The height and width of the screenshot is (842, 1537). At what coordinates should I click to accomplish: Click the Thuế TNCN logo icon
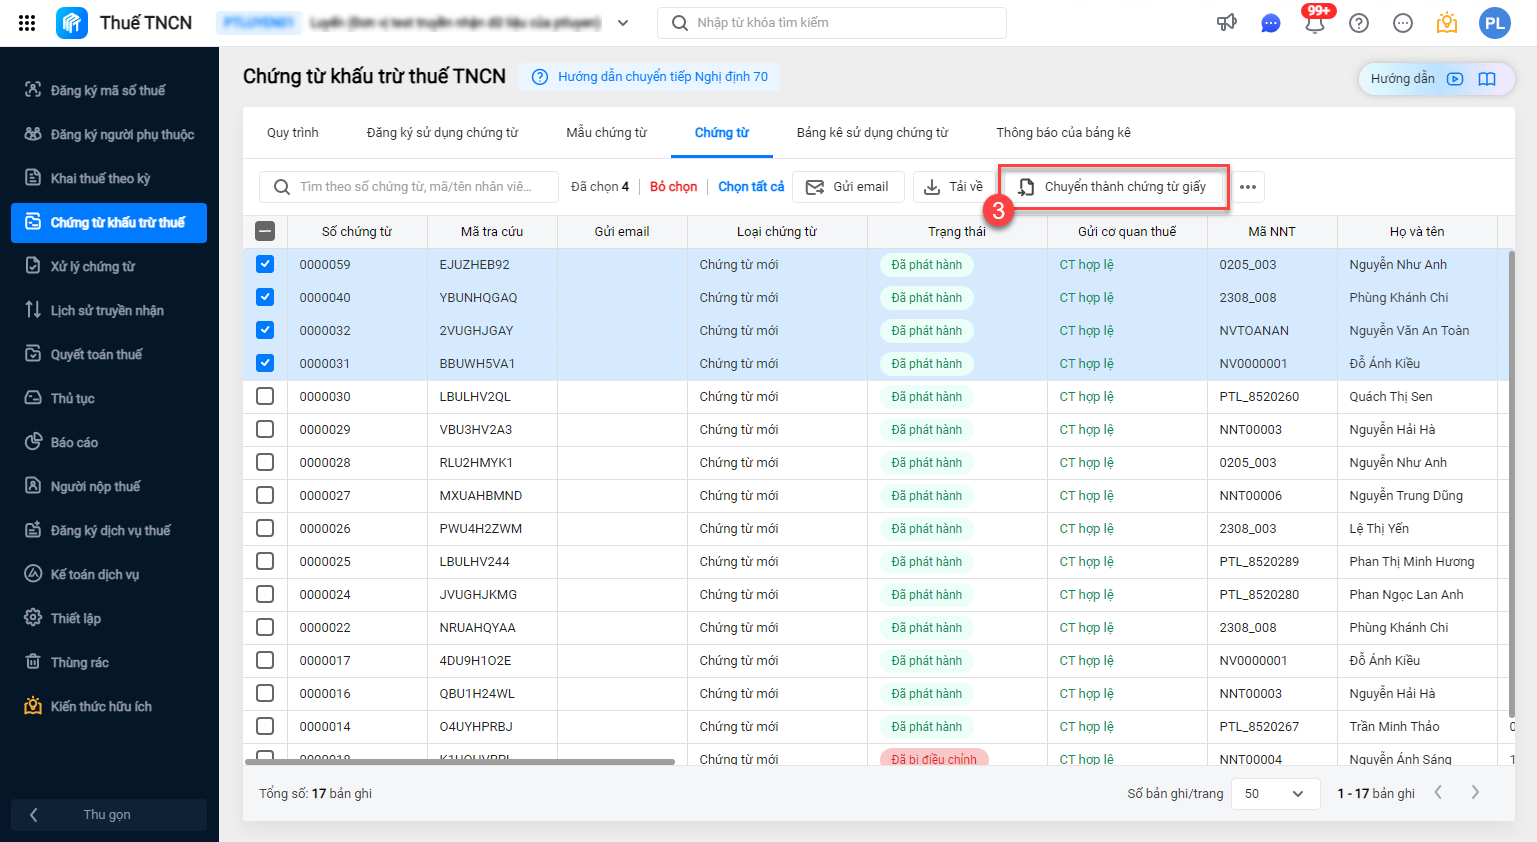click(72, 23)
